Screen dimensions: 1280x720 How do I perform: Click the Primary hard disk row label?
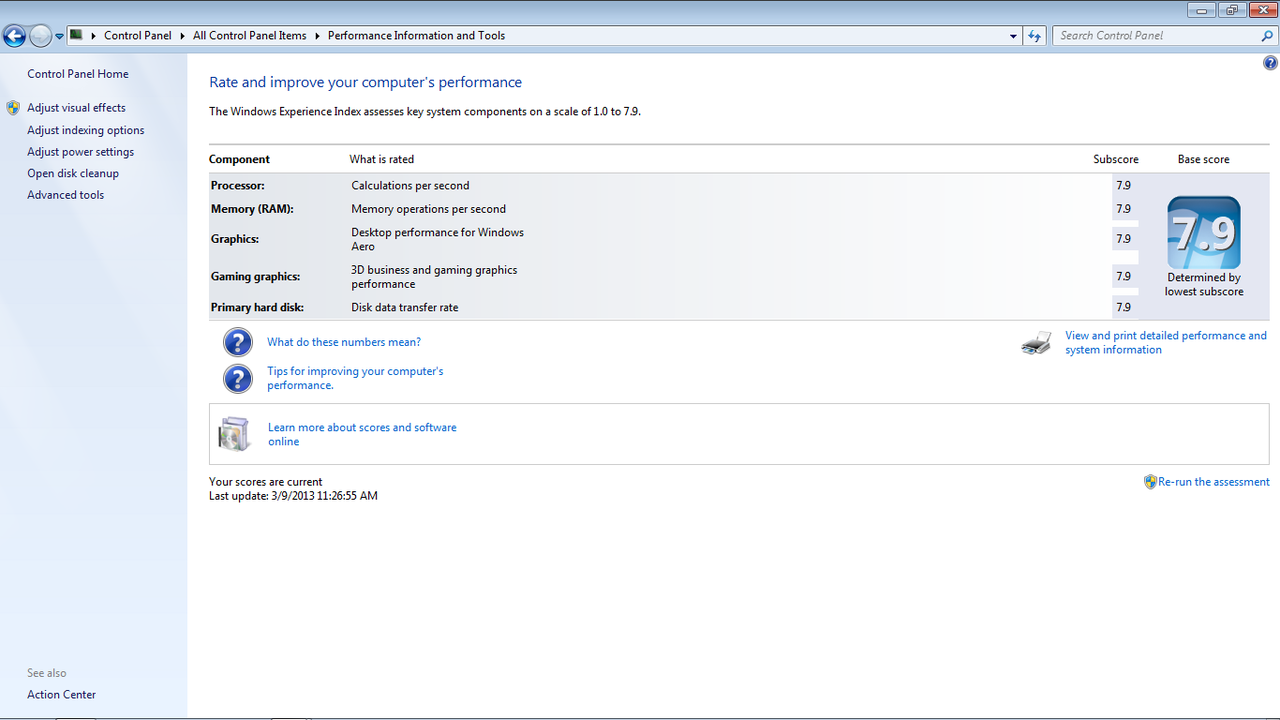click(257, 308)
